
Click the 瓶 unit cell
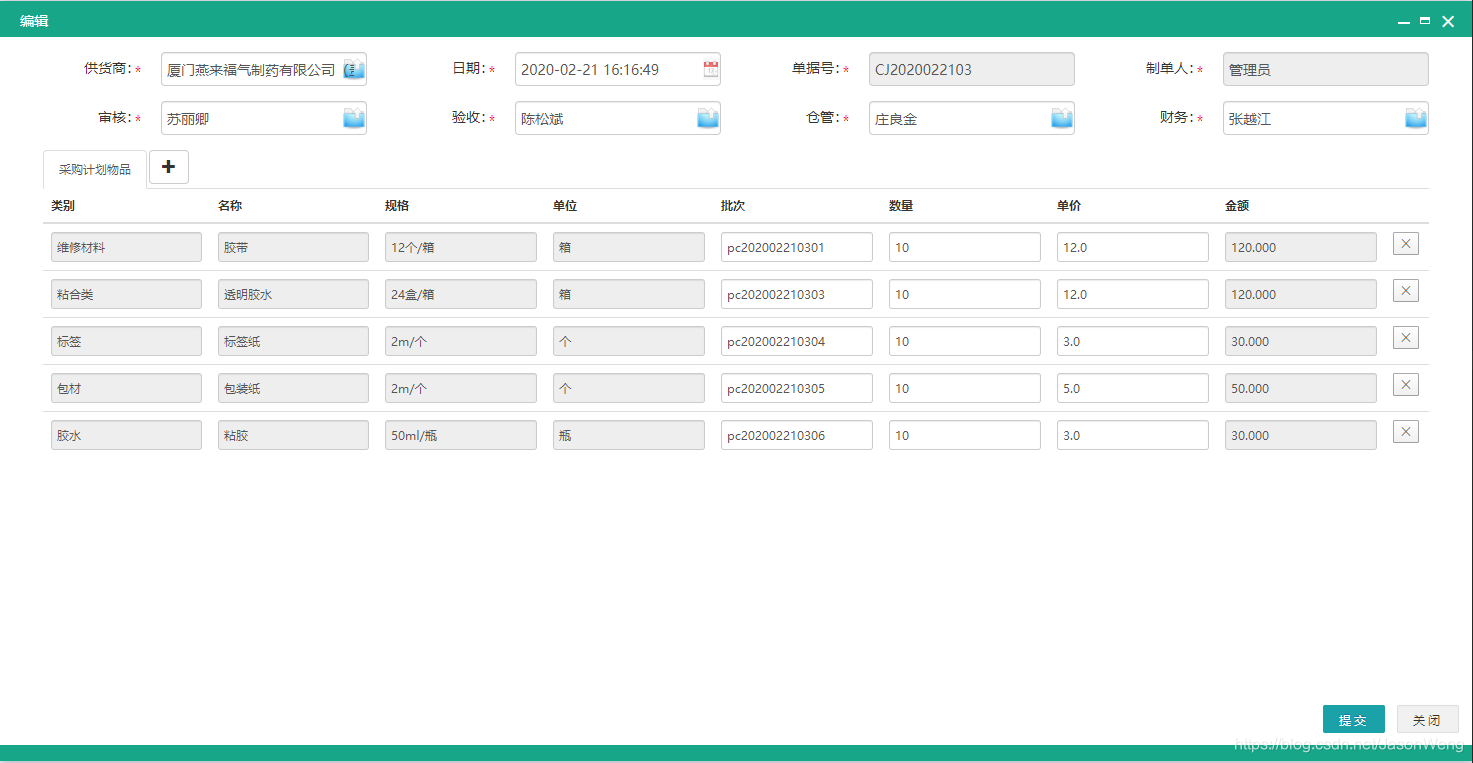629,435
